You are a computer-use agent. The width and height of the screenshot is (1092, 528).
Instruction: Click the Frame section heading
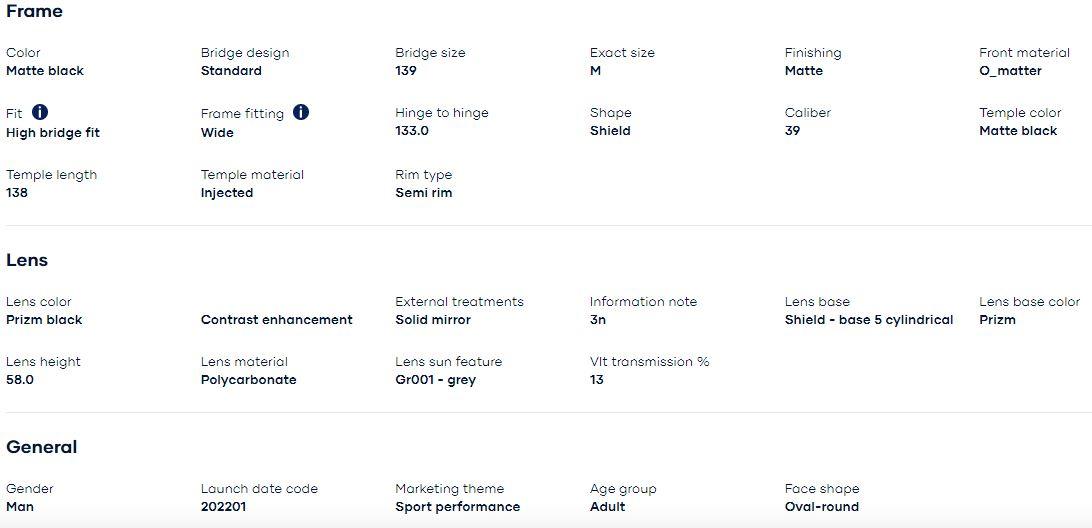(34, 12)
